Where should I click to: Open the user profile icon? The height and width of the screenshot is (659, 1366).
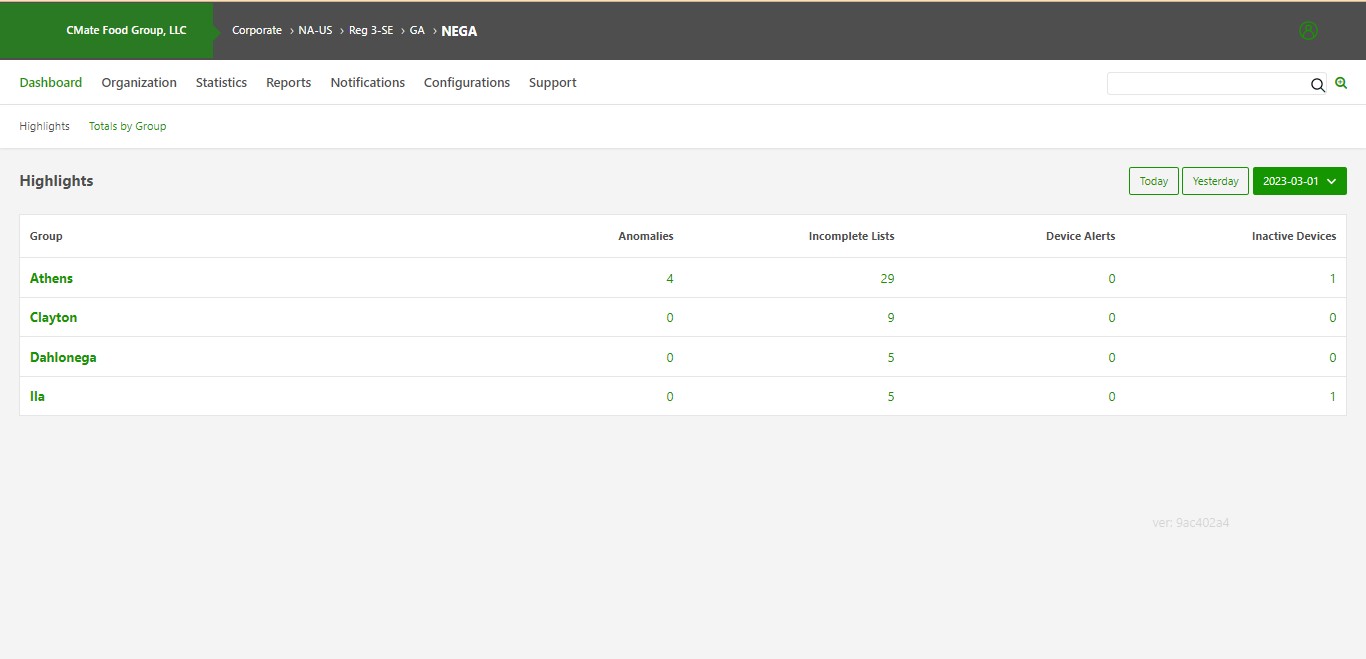1308,30
